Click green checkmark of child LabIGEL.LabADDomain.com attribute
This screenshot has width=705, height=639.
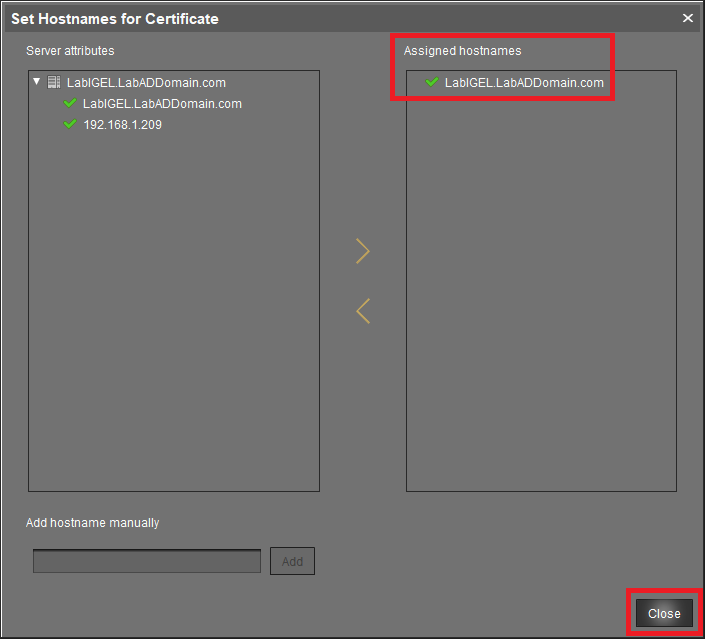click(x=70, y=104)
